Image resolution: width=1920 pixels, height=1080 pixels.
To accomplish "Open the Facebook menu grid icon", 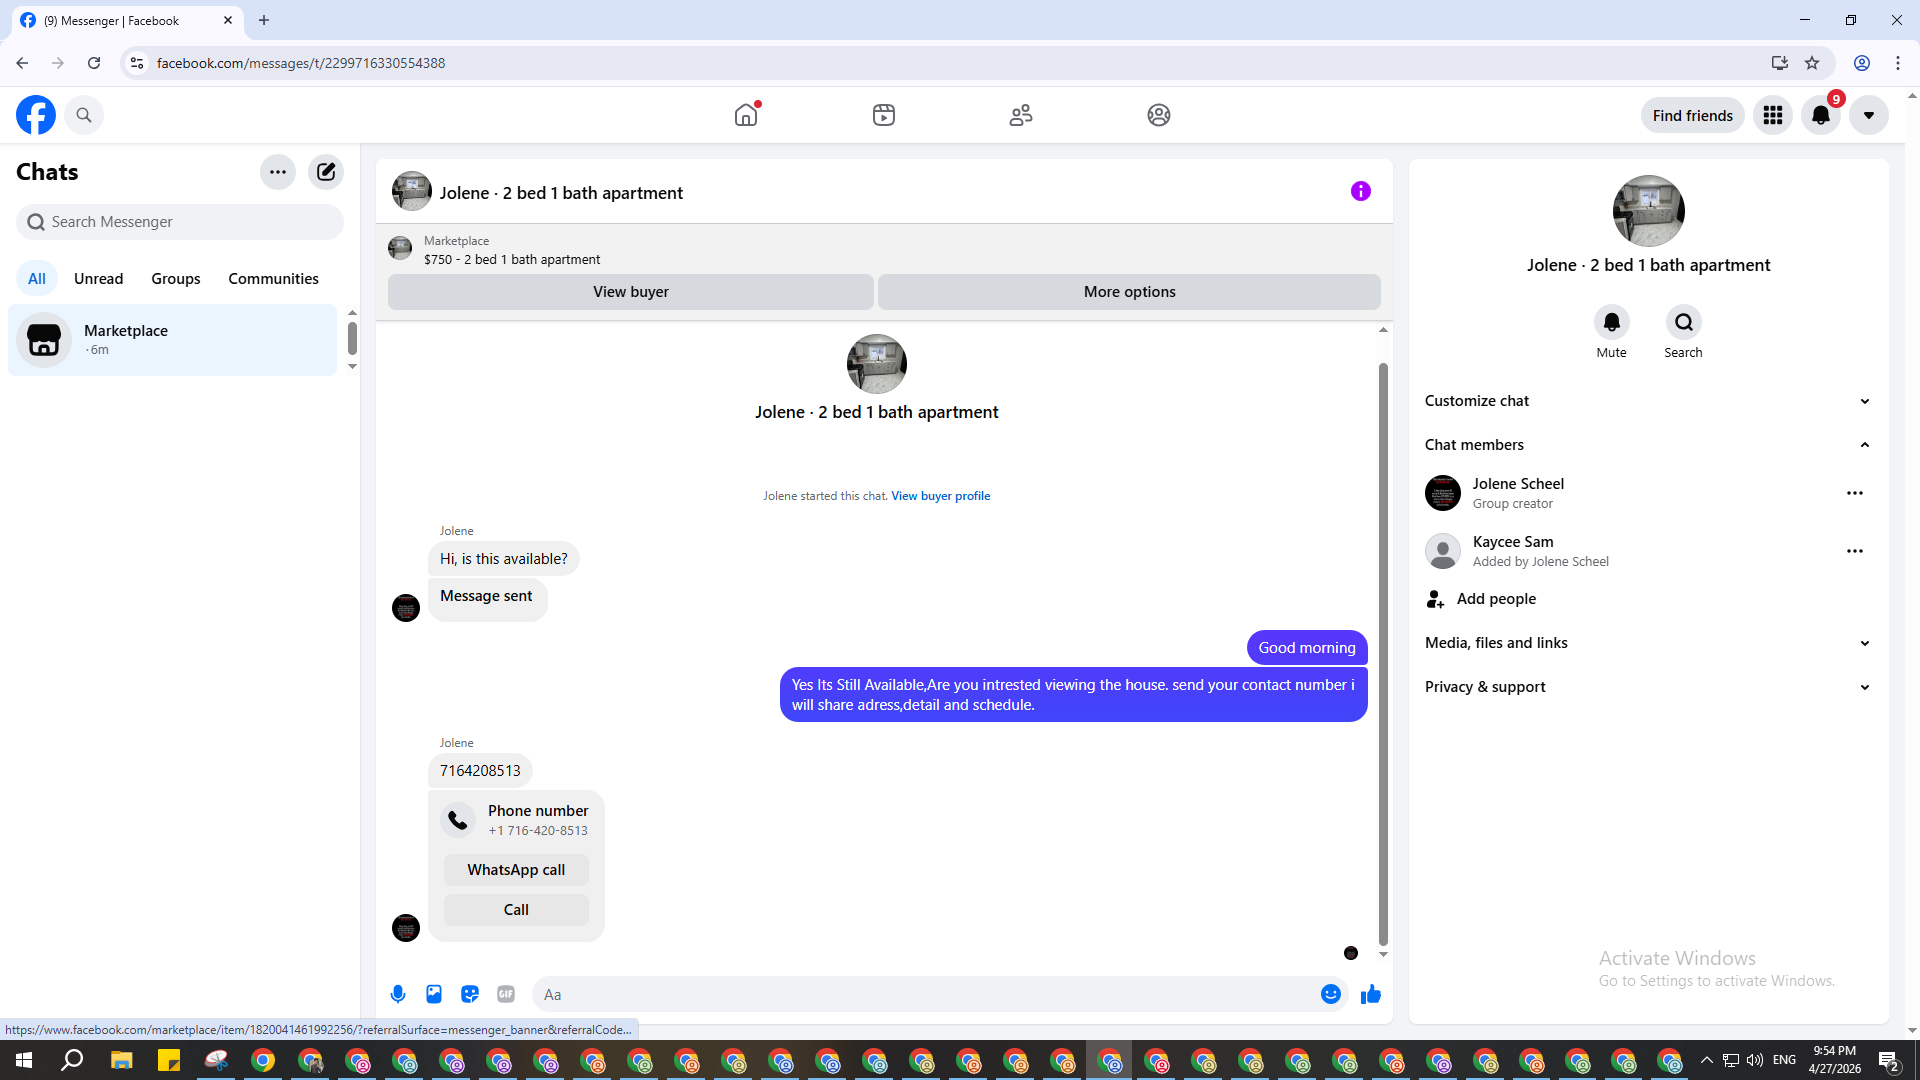I will (1772, 115).
